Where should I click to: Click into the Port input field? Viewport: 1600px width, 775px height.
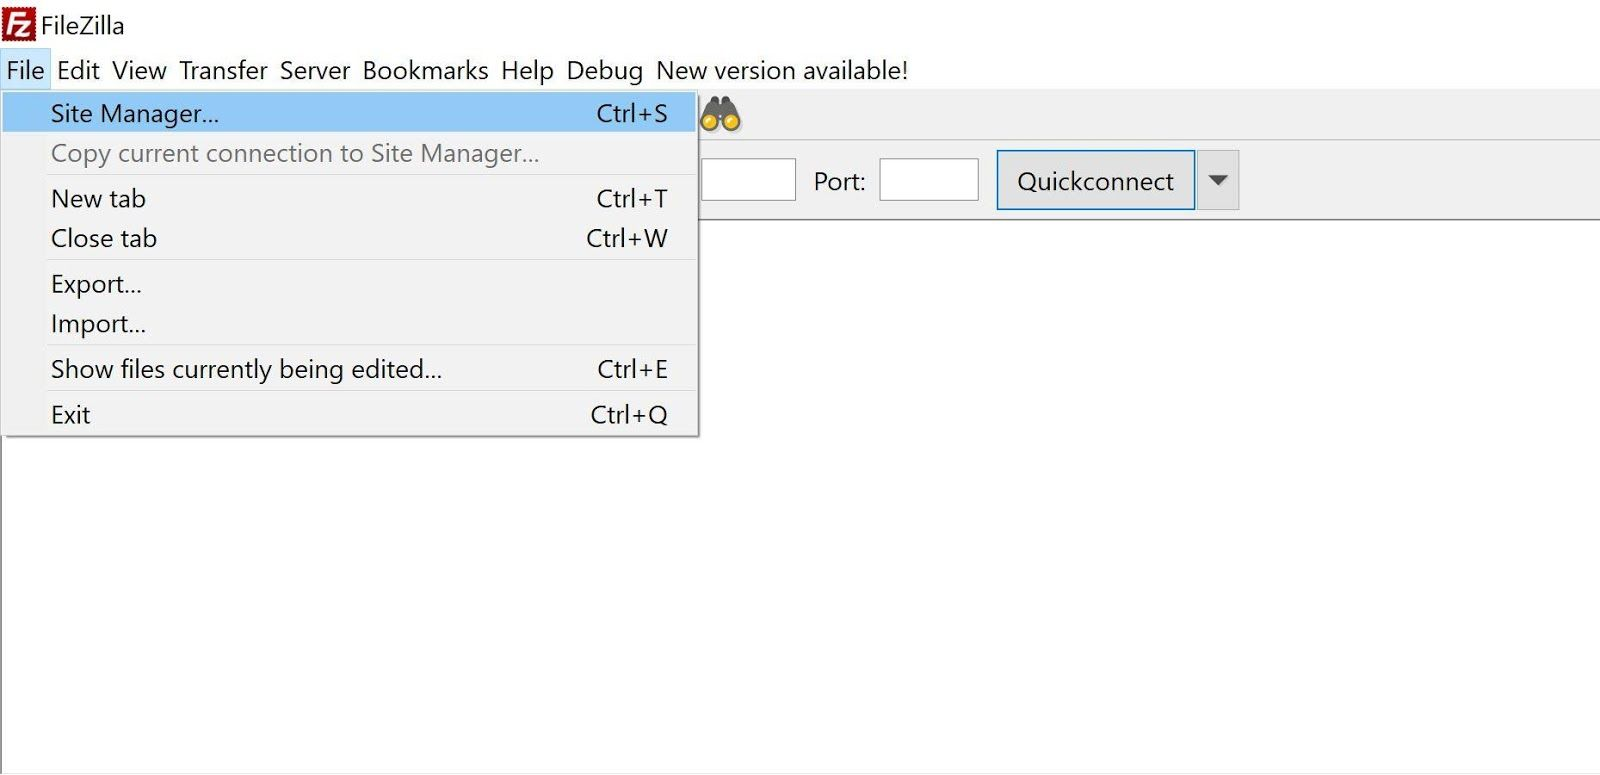[928, 180]
